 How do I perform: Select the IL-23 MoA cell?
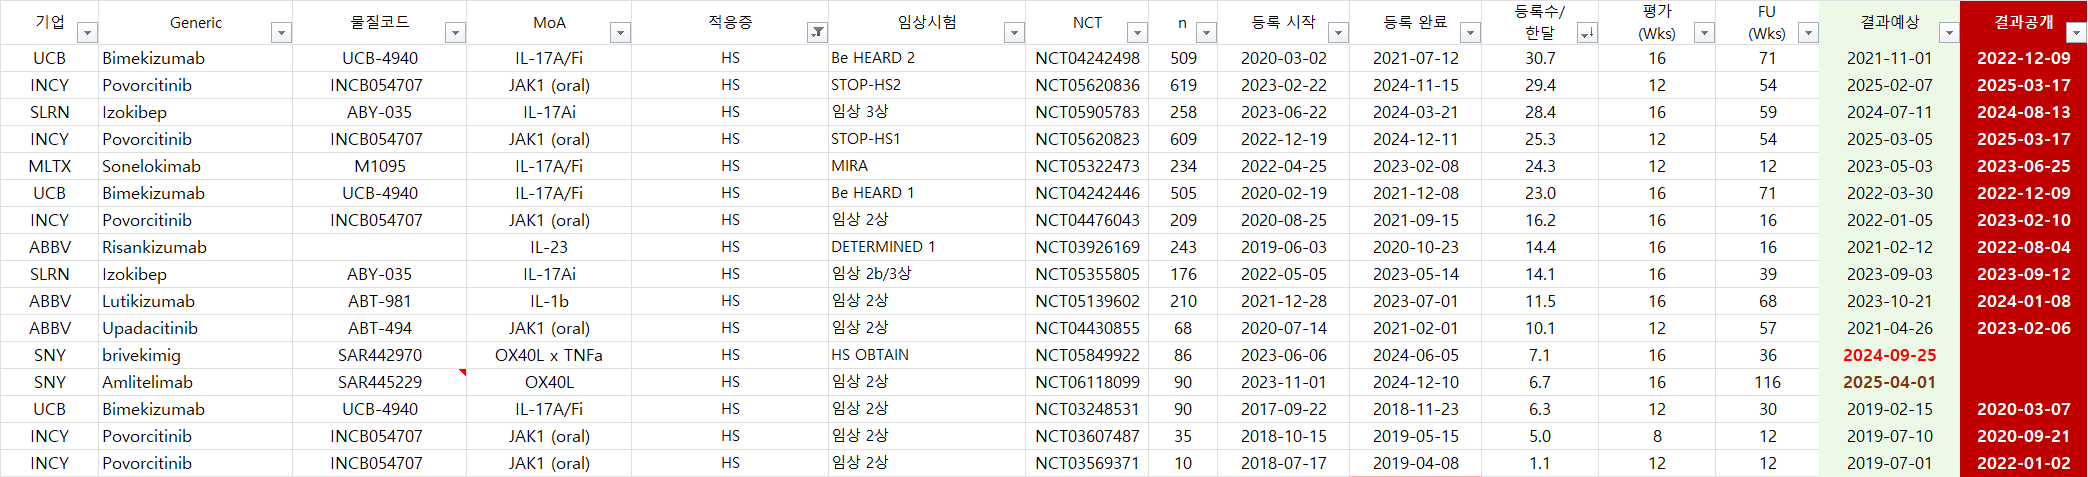tap(549, 247)
